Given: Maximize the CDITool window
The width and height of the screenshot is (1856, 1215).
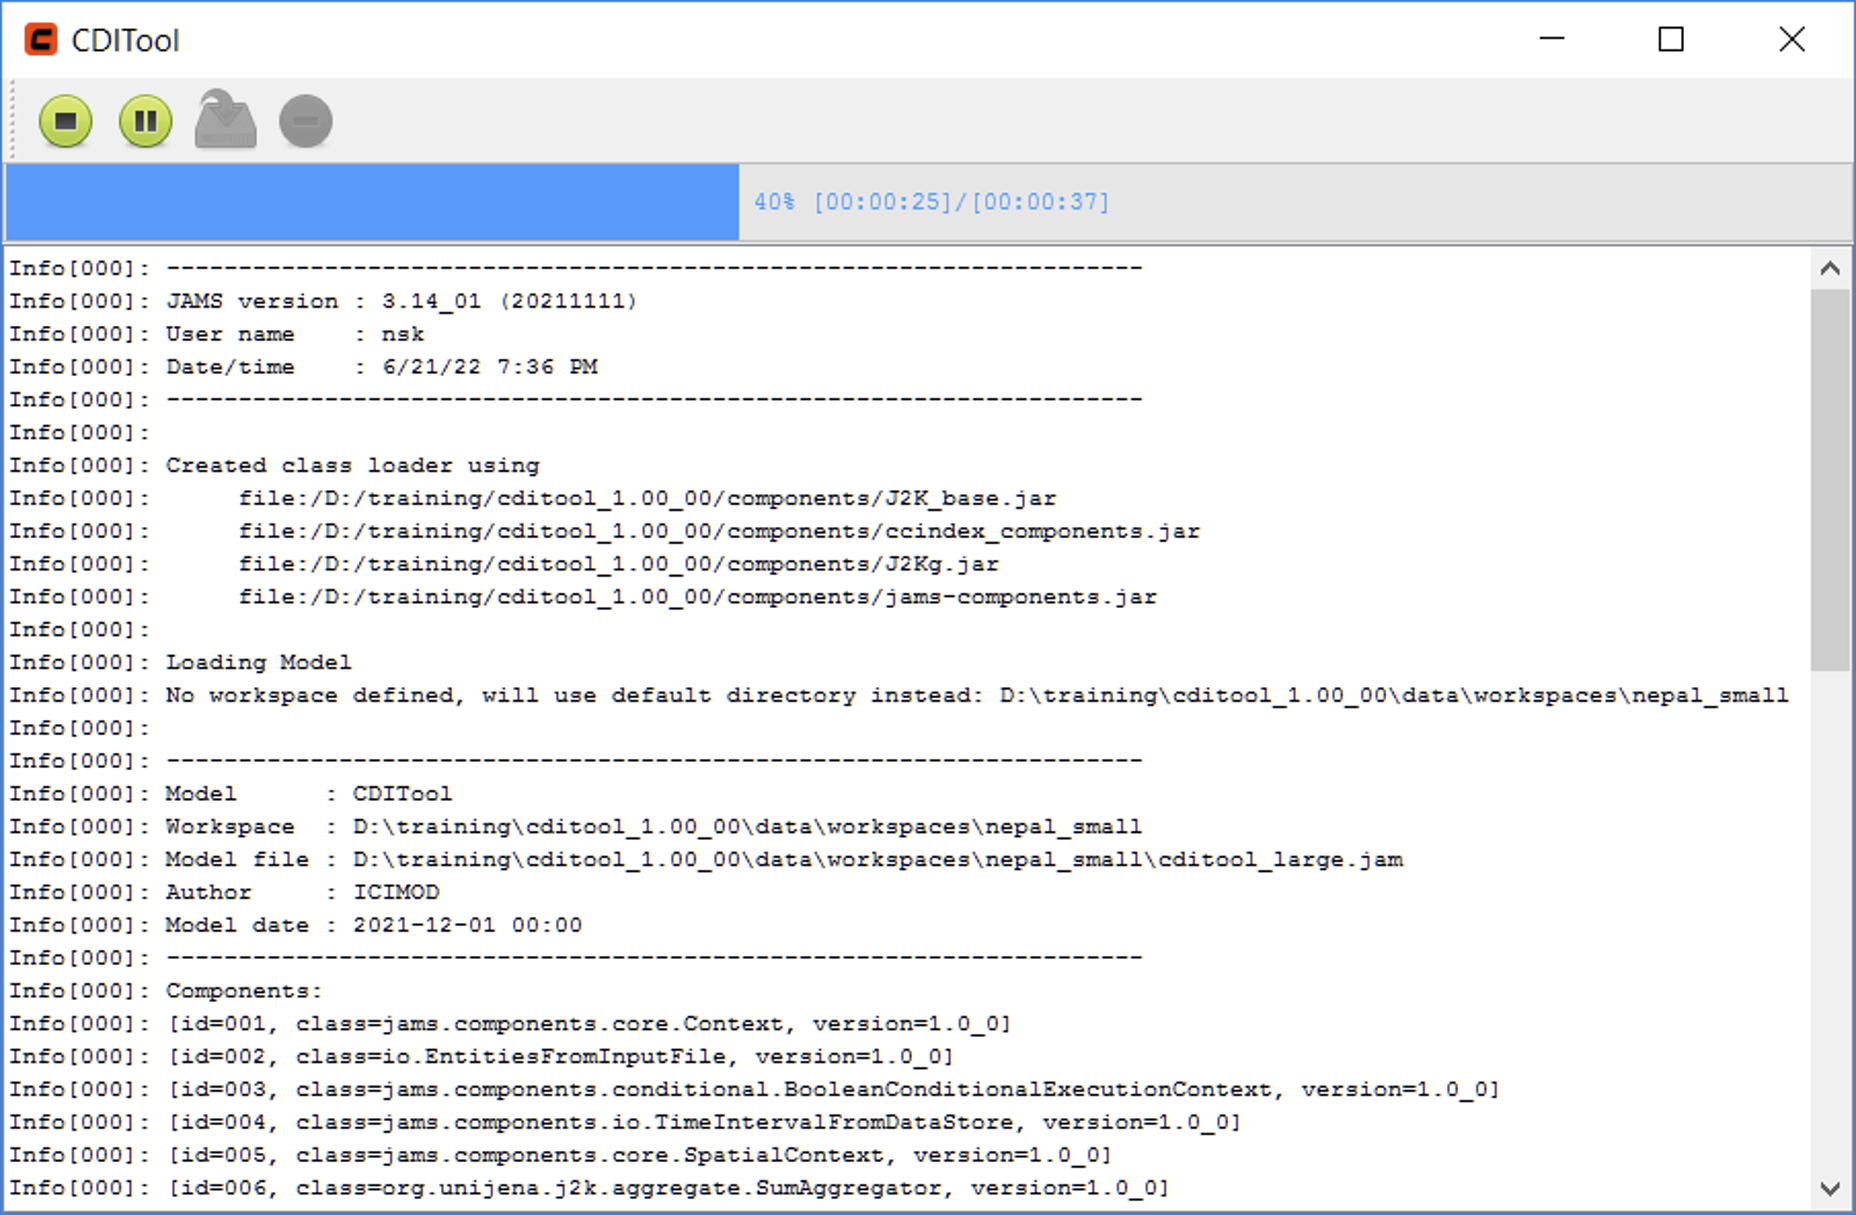Looking at the screenshot, I should pos(1670,40).
